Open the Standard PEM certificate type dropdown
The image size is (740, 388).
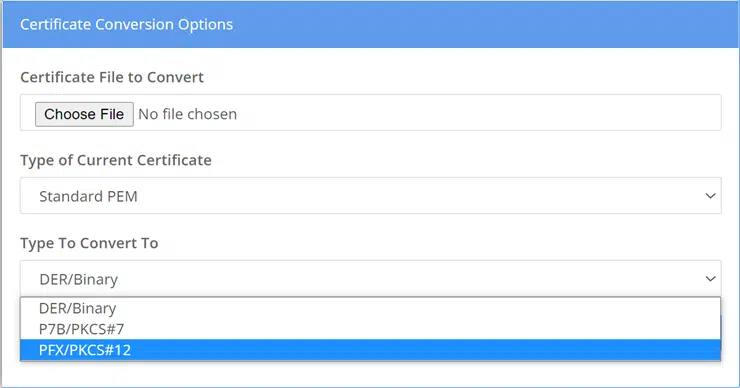(x=370, y=195)
